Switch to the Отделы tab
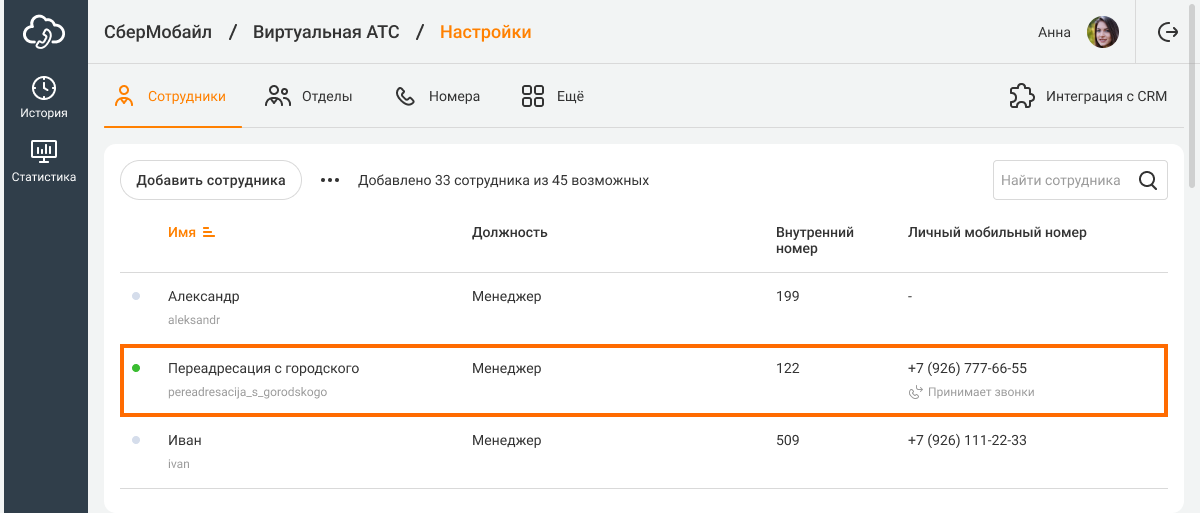This screenshot has width=1200, height=513. (309, 97)
